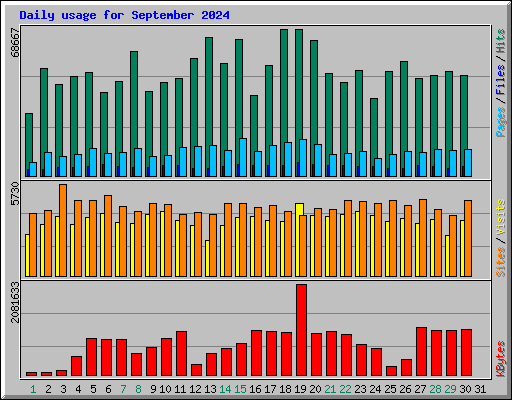This screenshot has width=512, height=400.
Task: Click day label 30 on the x-axis
Action: coord(465,389)
